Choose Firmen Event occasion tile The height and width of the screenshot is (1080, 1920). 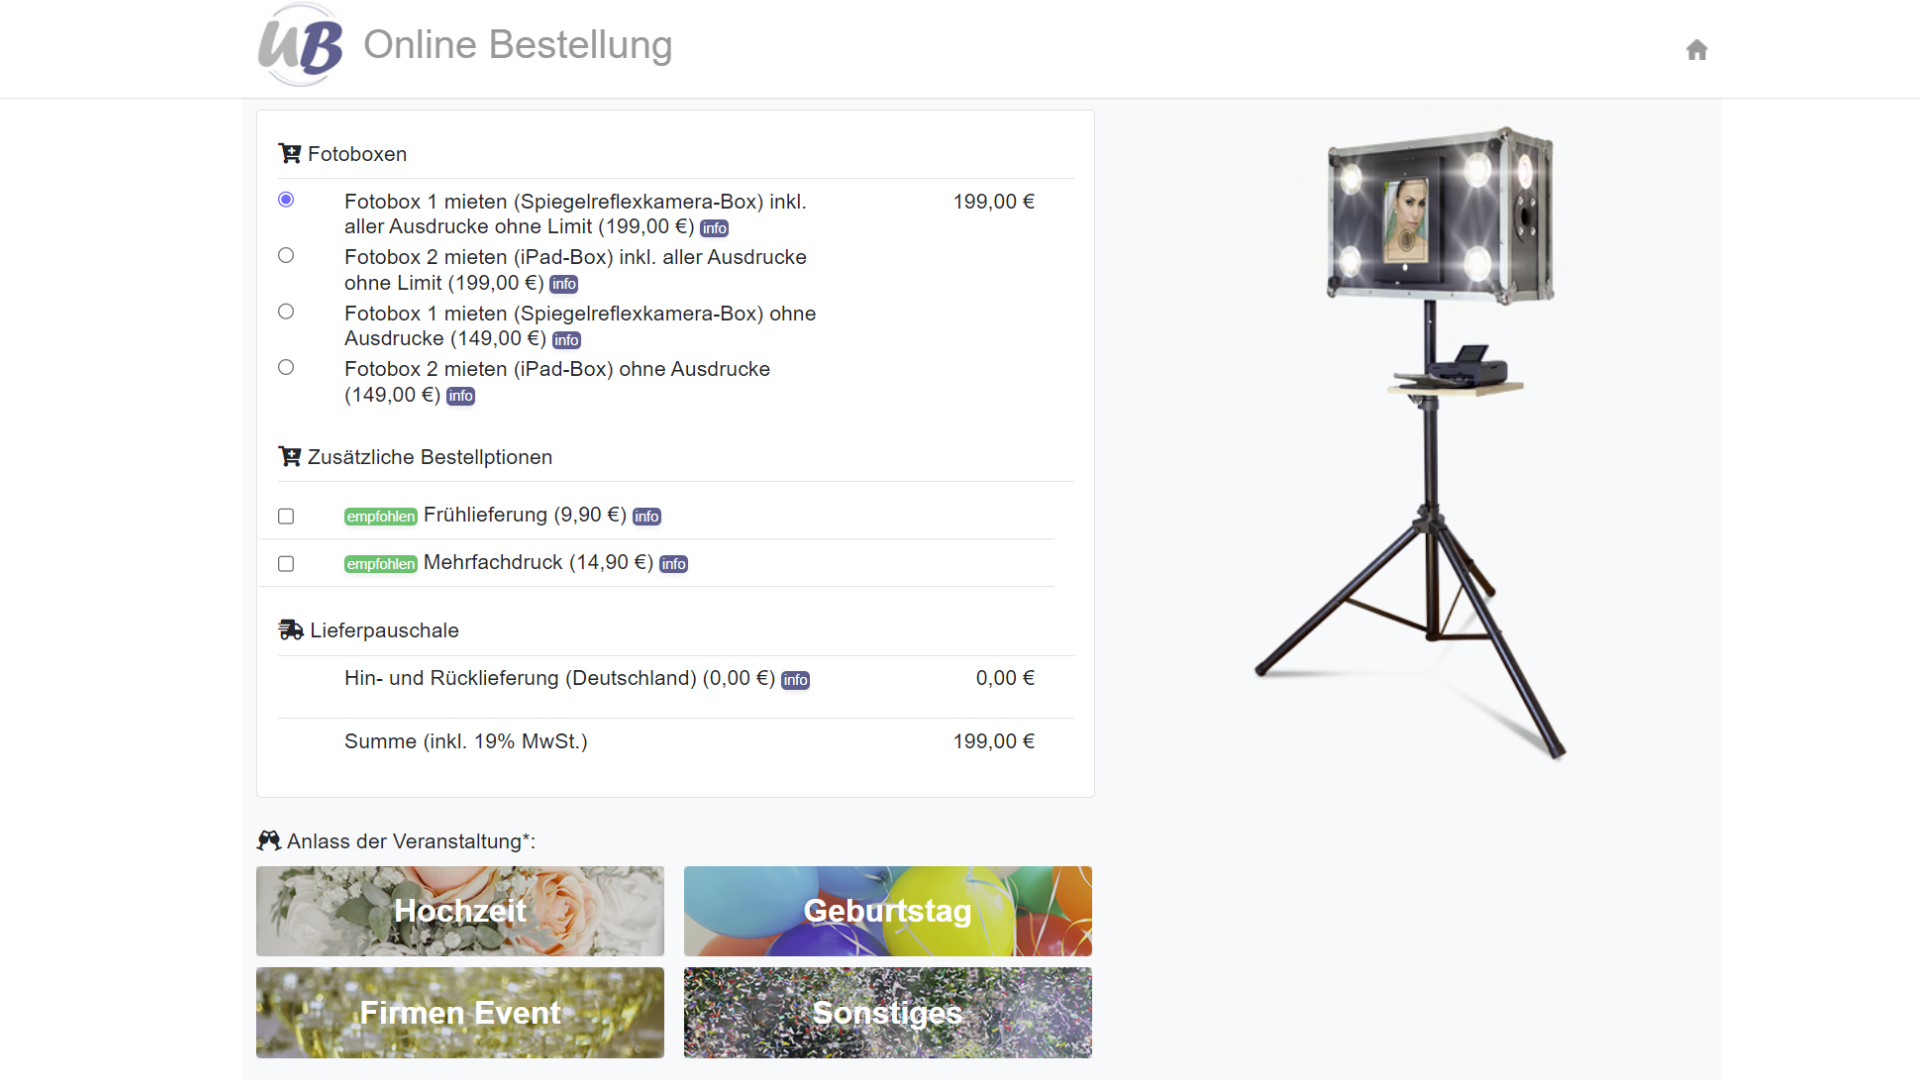(460, 1012)
